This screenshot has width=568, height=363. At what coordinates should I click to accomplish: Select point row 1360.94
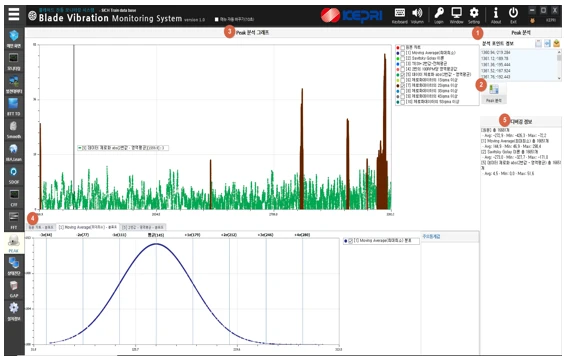click(496, 53)
